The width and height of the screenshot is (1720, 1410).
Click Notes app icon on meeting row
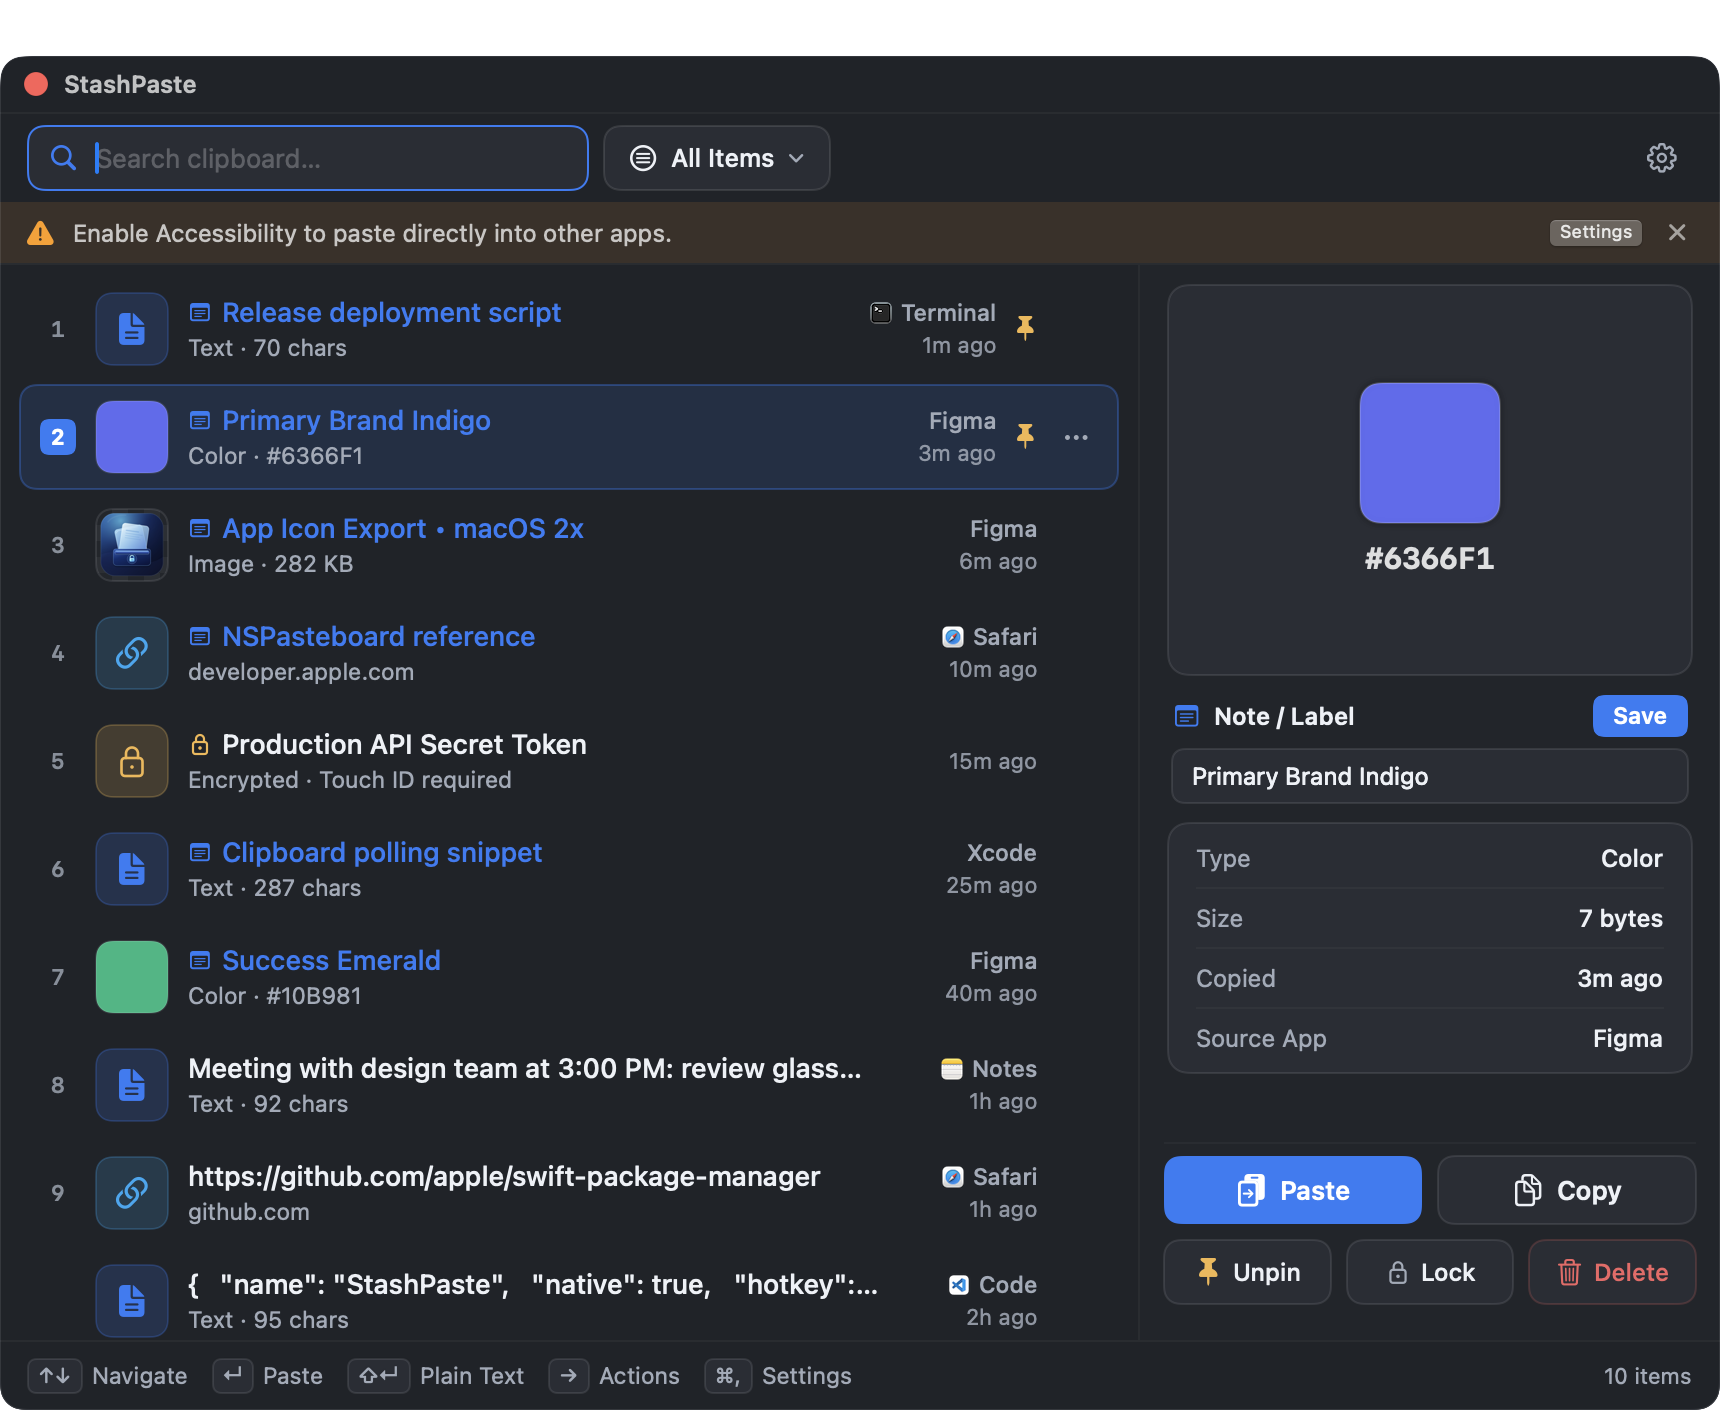(952, 1069)
